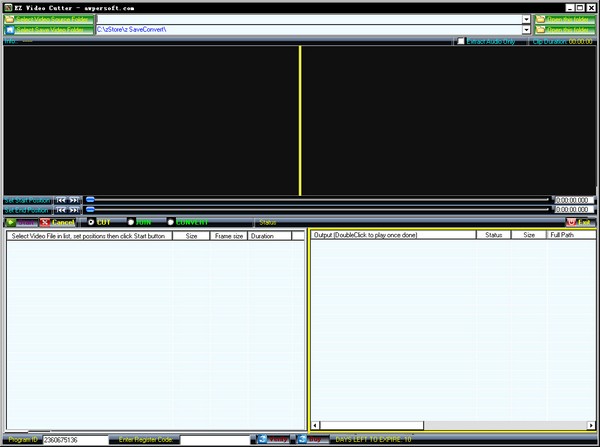Click the green Start play button

(21, 222)
